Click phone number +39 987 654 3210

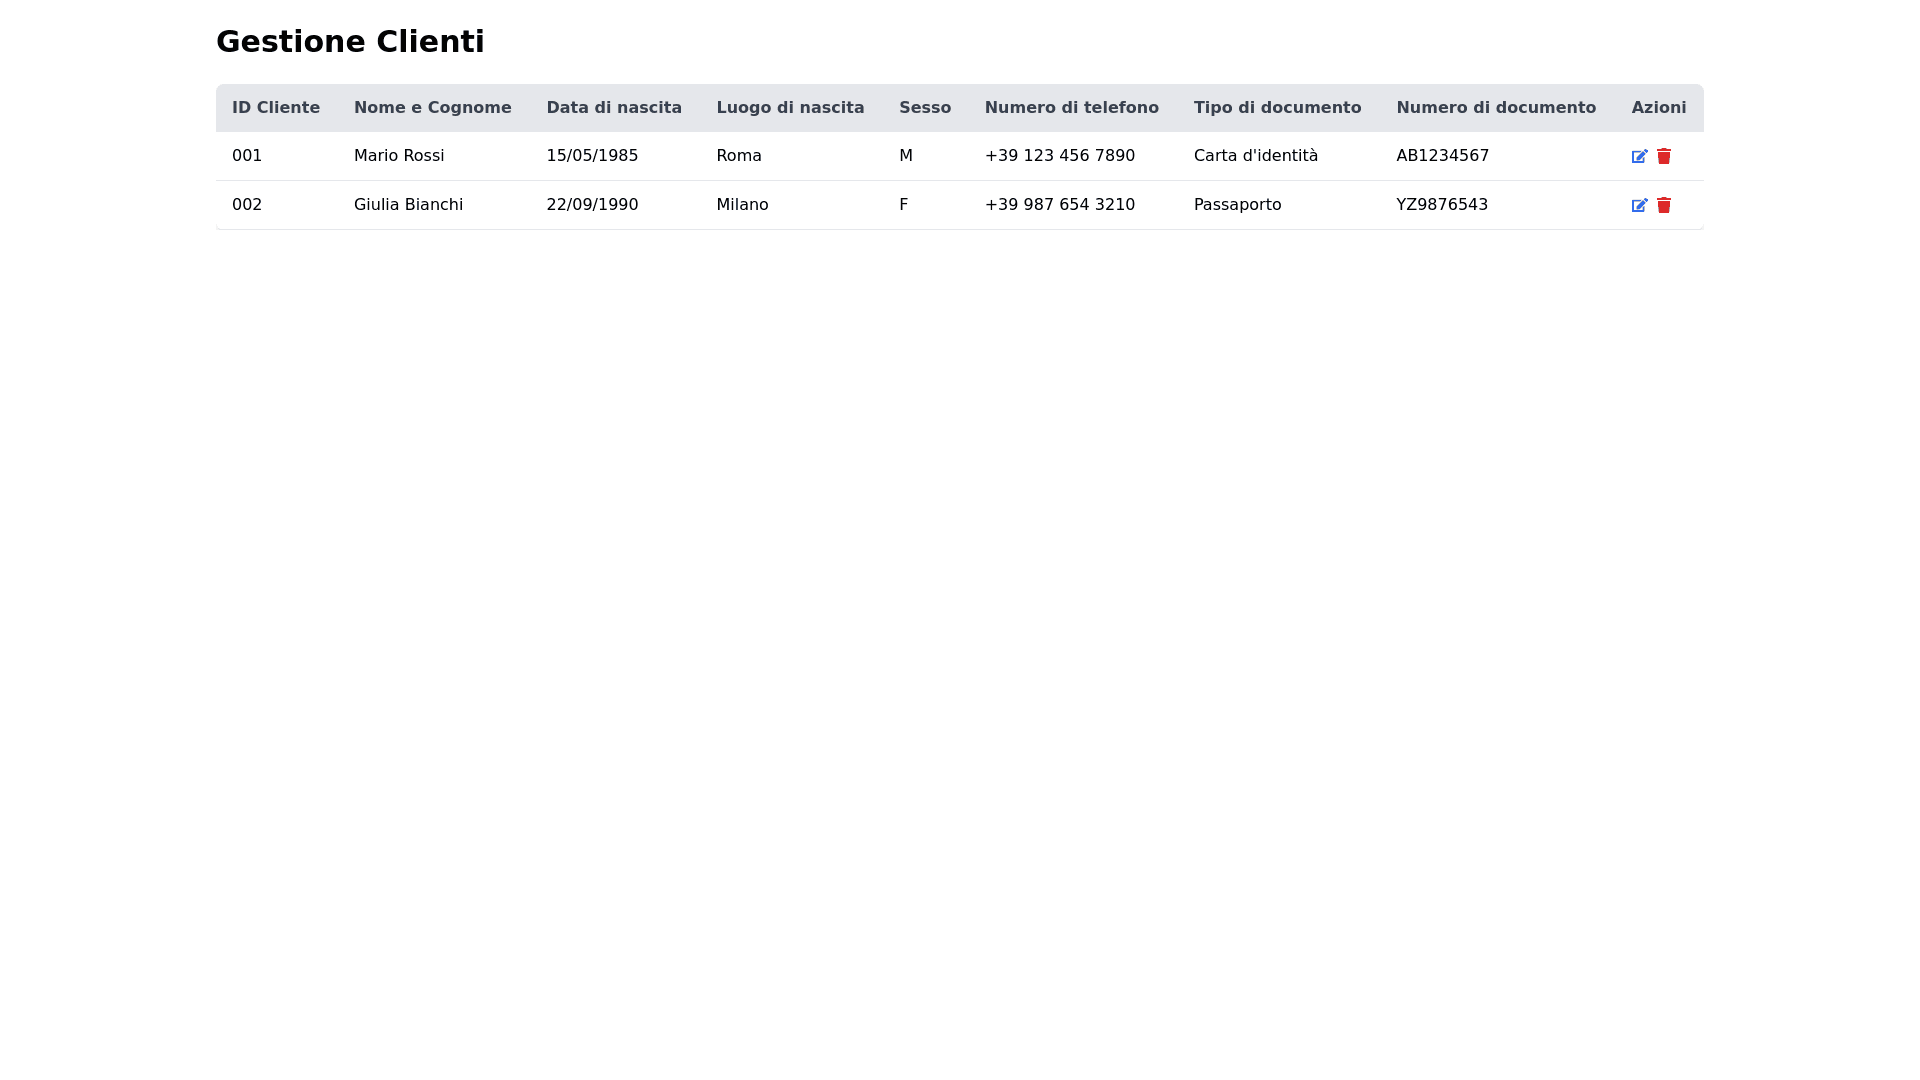click(1059, 205)
